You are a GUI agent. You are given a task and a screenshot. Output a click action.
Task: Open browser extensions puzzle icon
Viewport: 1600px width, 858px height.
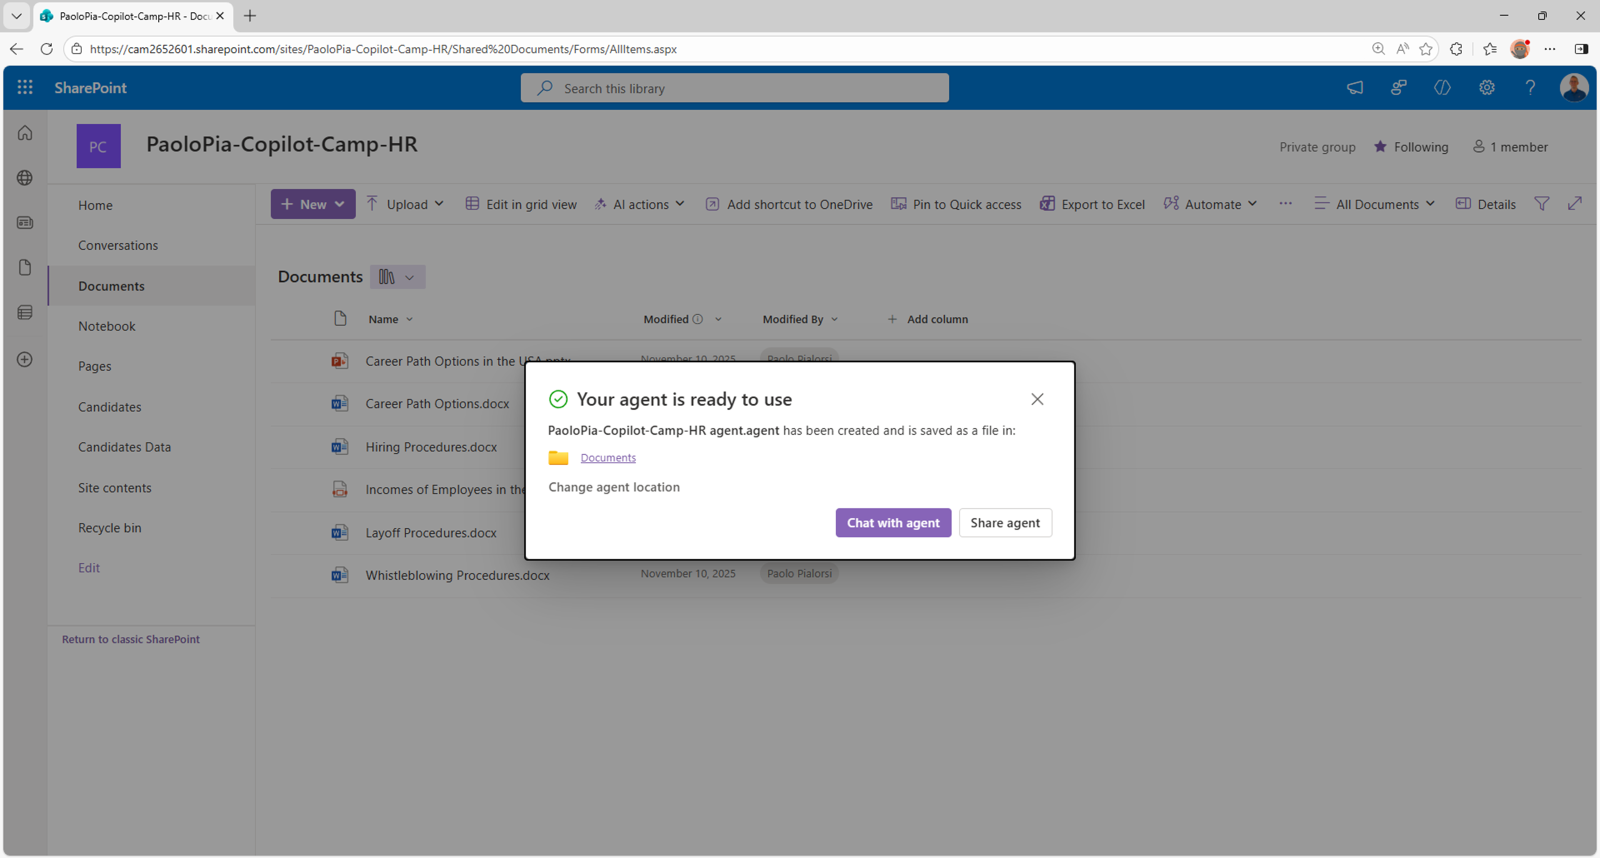1456,49
